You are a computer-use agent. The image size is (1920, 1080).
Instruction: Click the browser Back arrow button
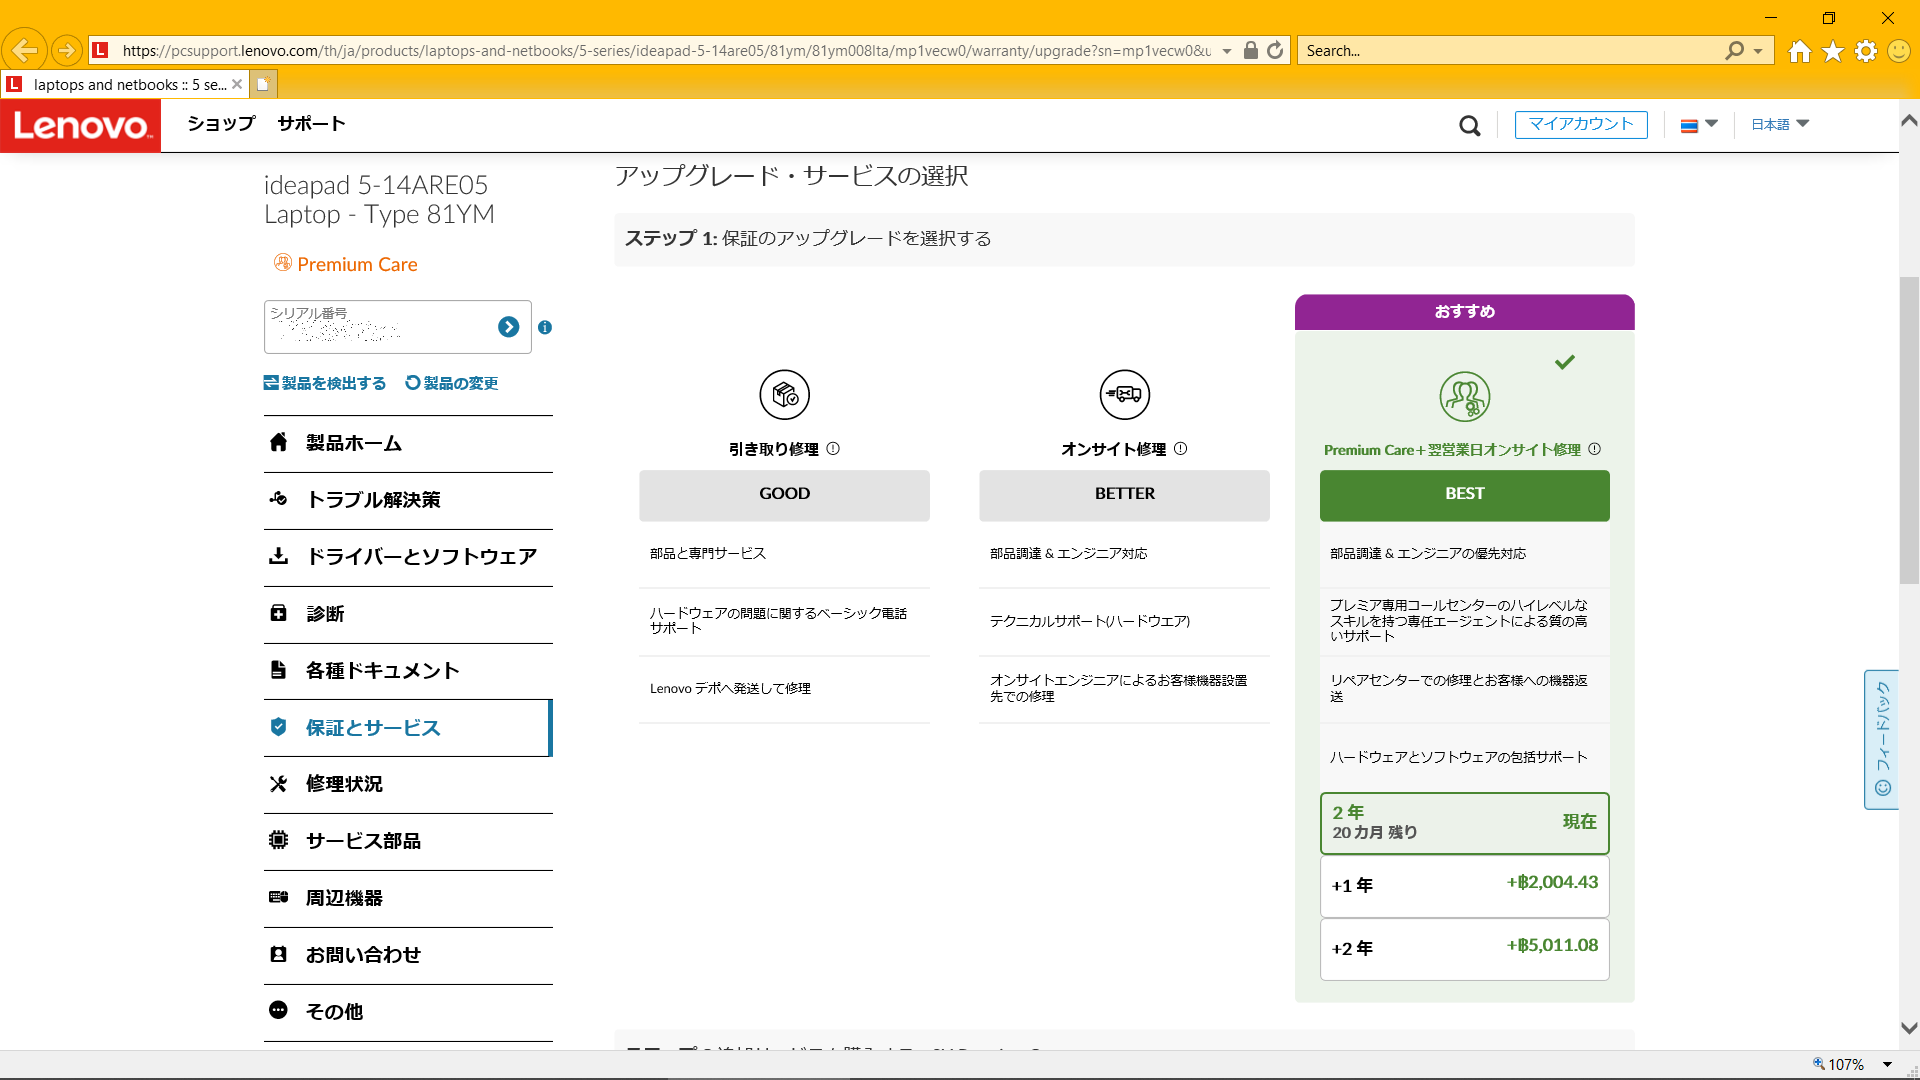25,50
